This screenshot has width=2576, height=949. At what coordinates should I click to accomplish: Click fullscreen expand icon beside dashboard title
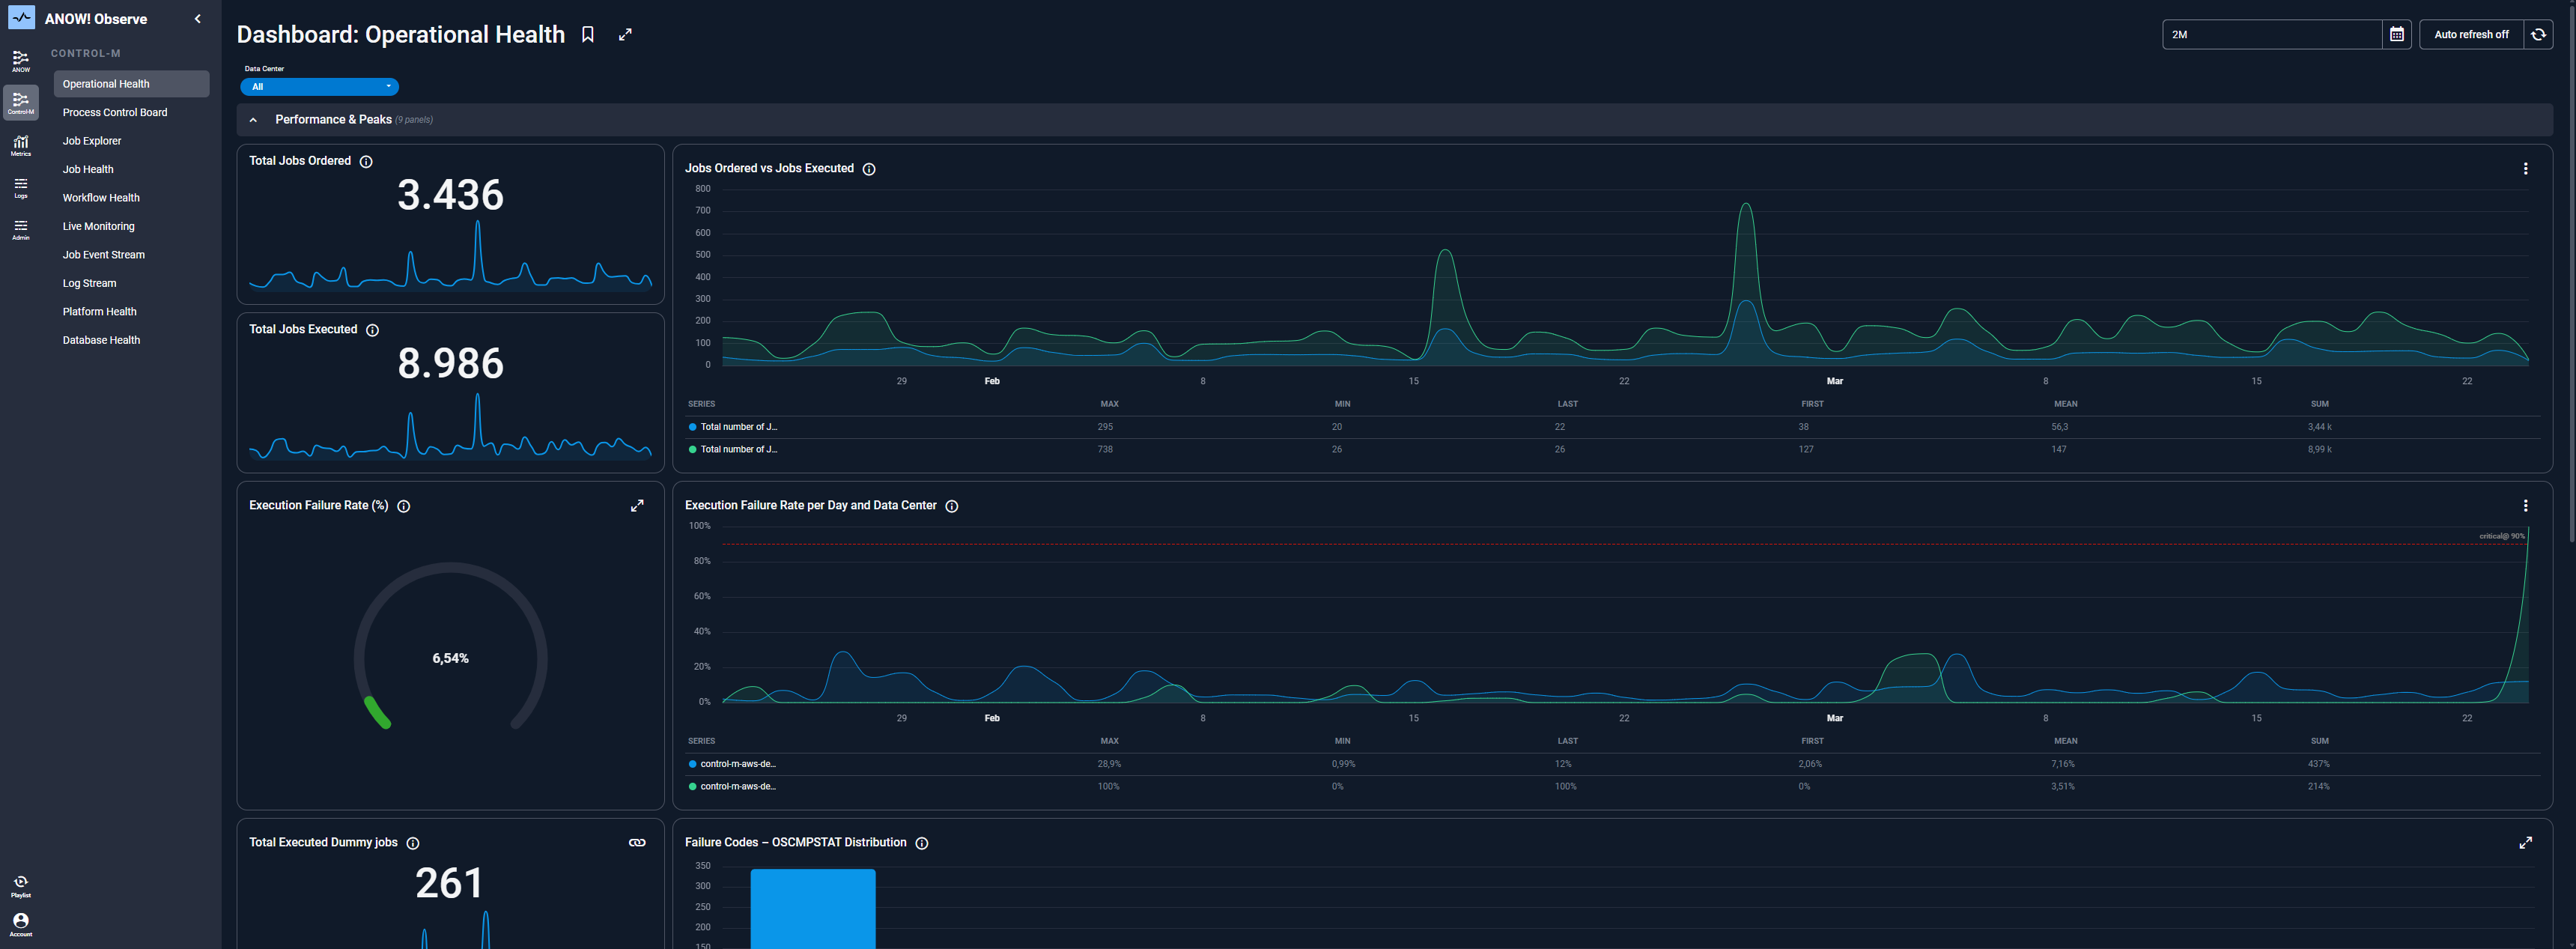click(625, 35)
